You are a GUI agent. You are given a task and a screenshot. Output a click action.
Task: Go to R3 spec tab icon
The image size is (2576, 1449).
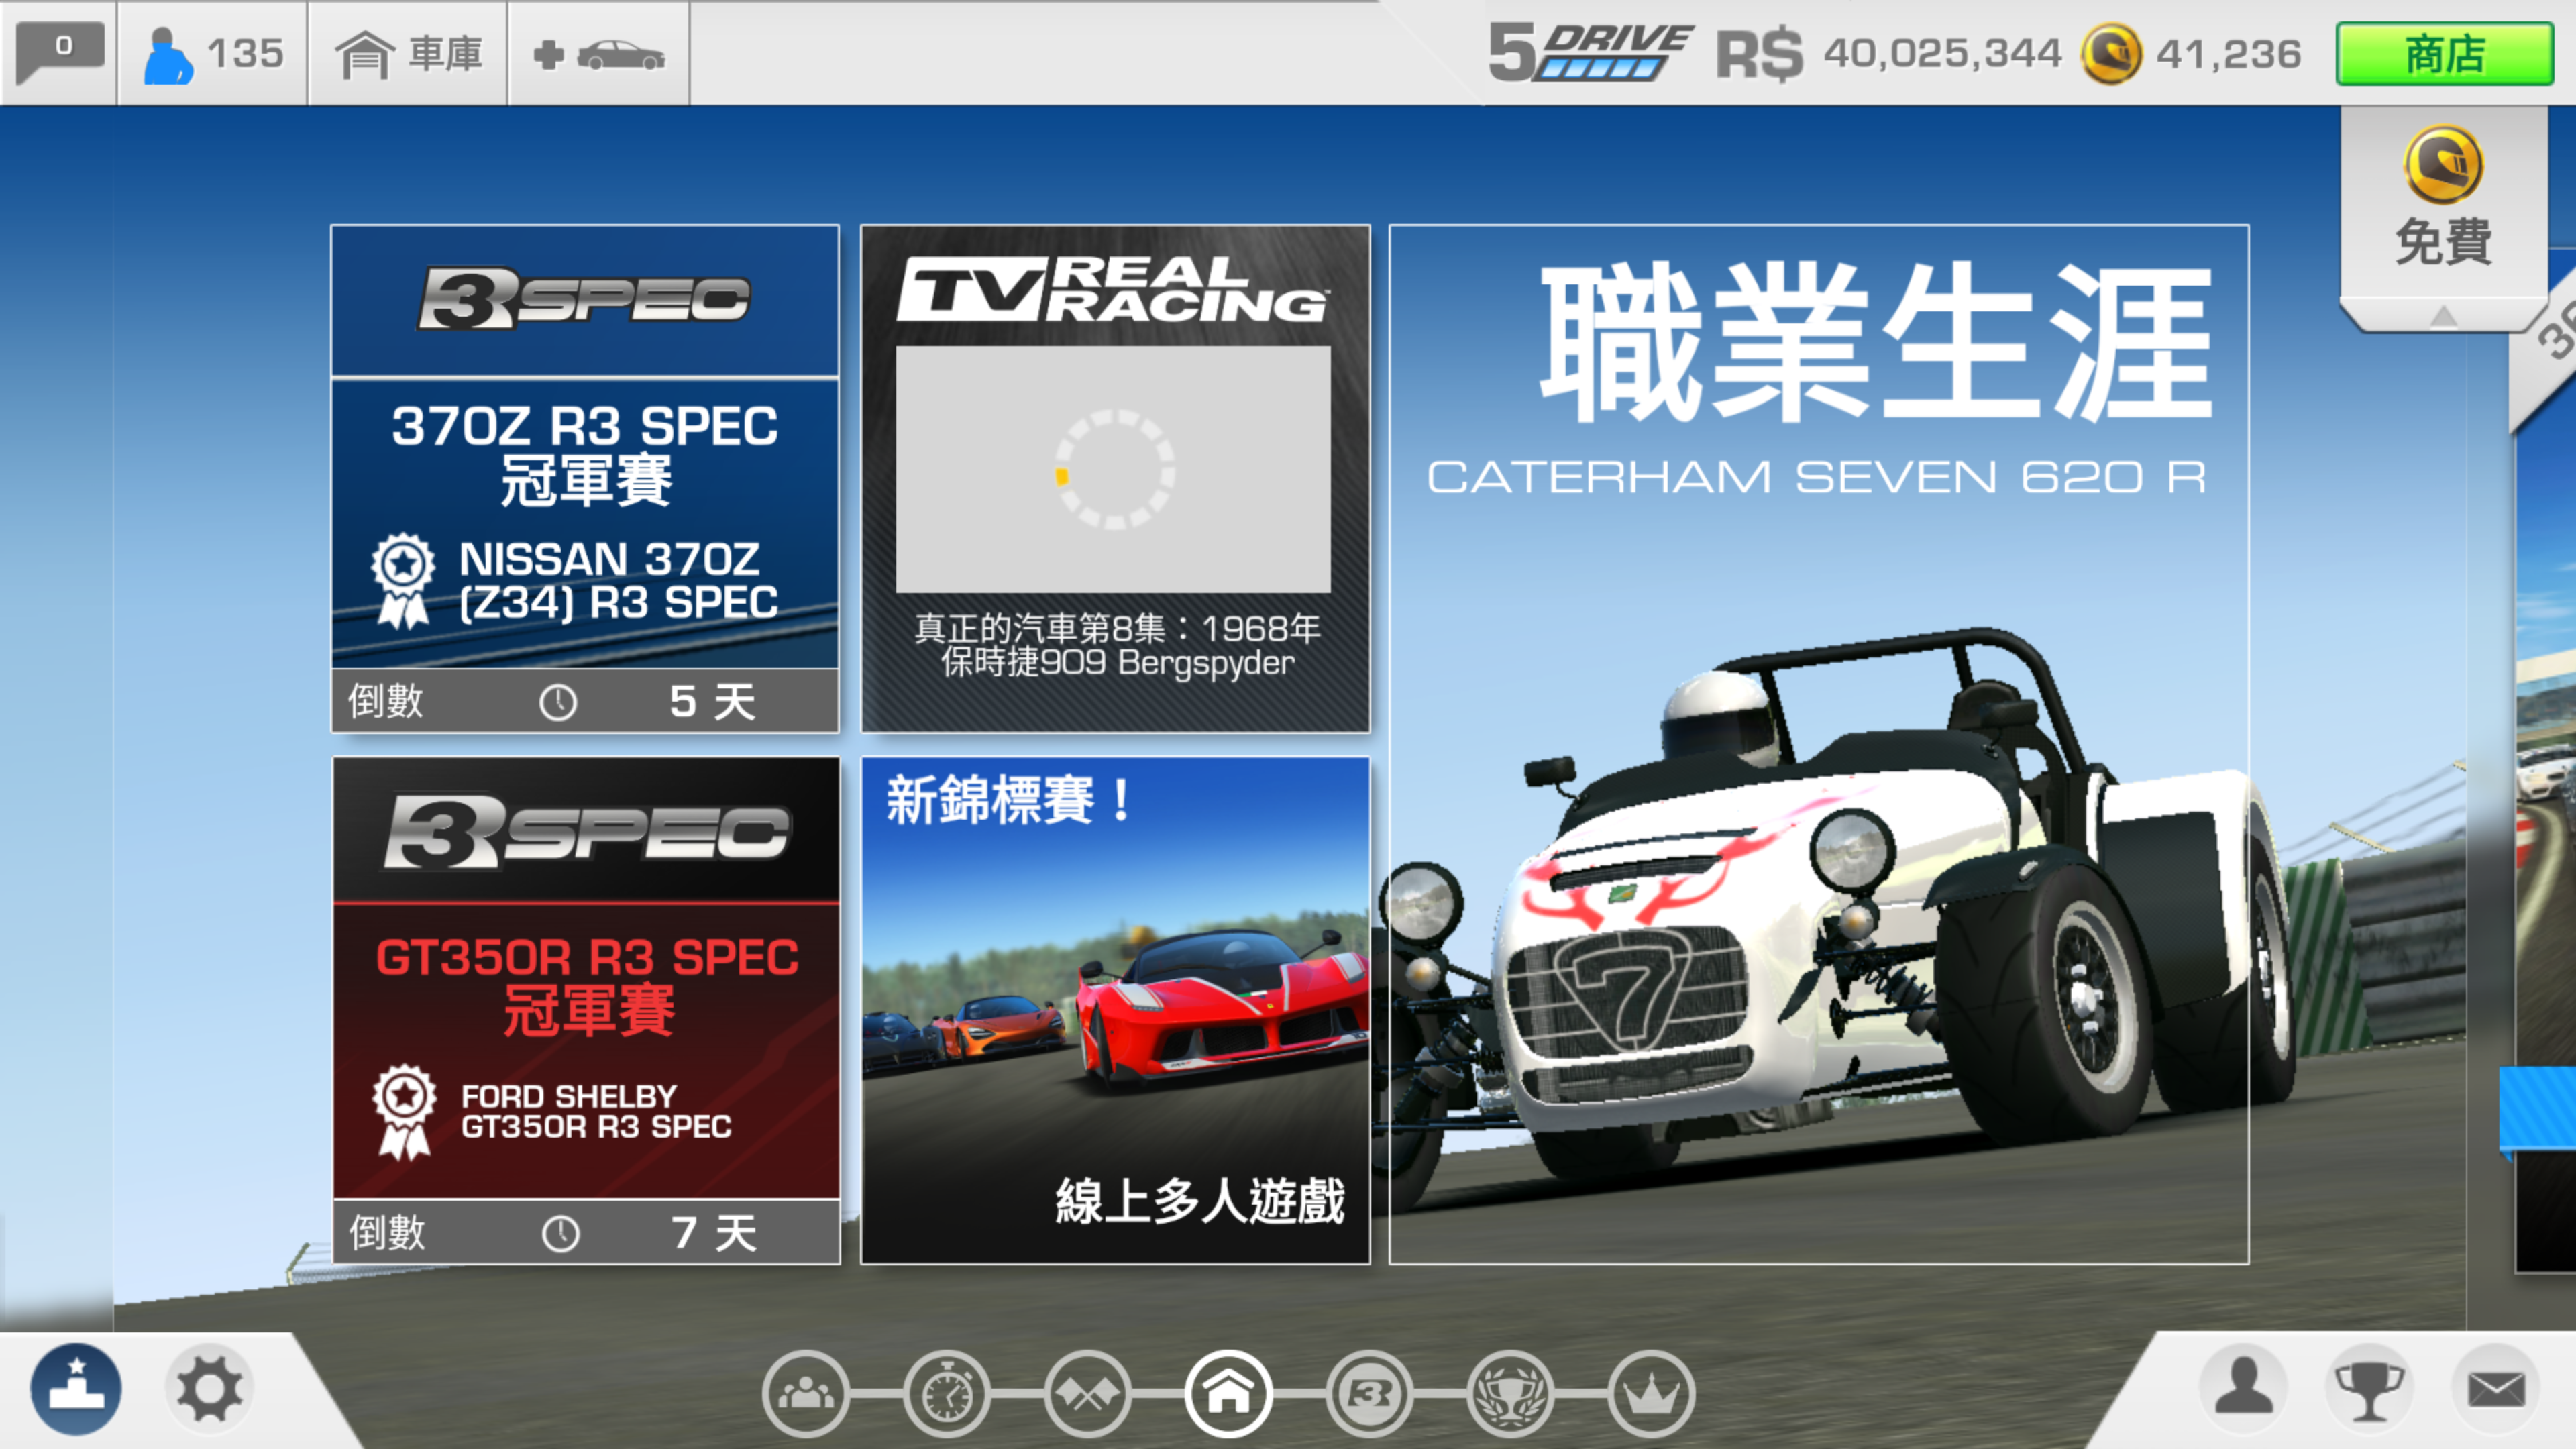click(1370, 1393)
